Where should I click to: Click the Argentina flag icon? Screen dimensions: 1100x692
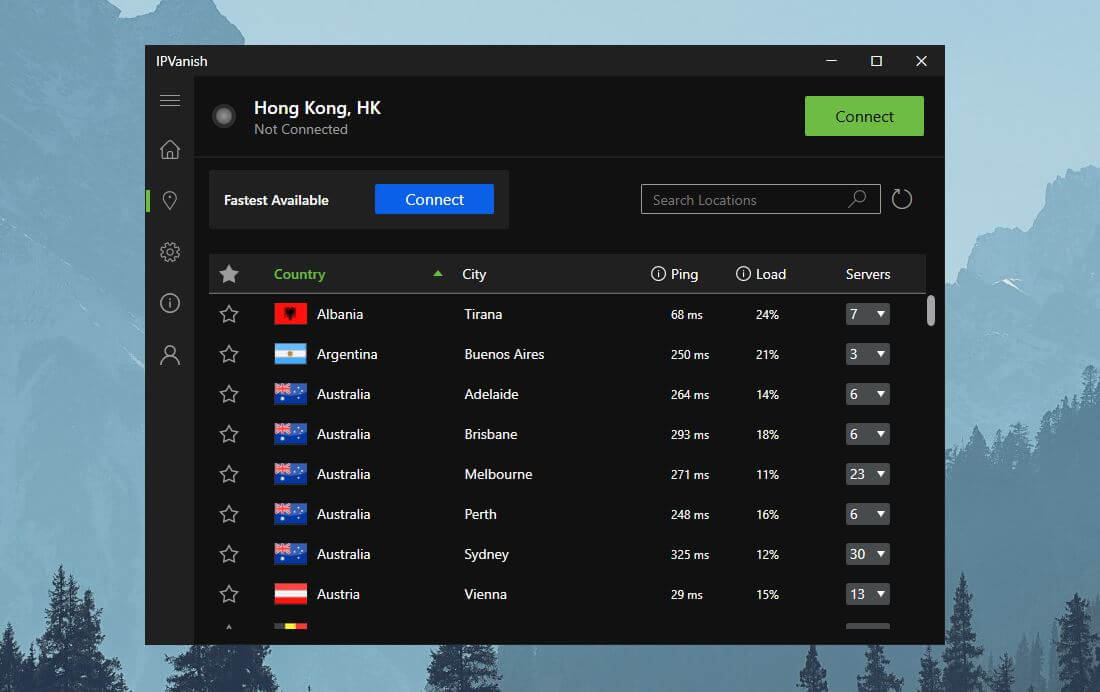pos(290,354)
